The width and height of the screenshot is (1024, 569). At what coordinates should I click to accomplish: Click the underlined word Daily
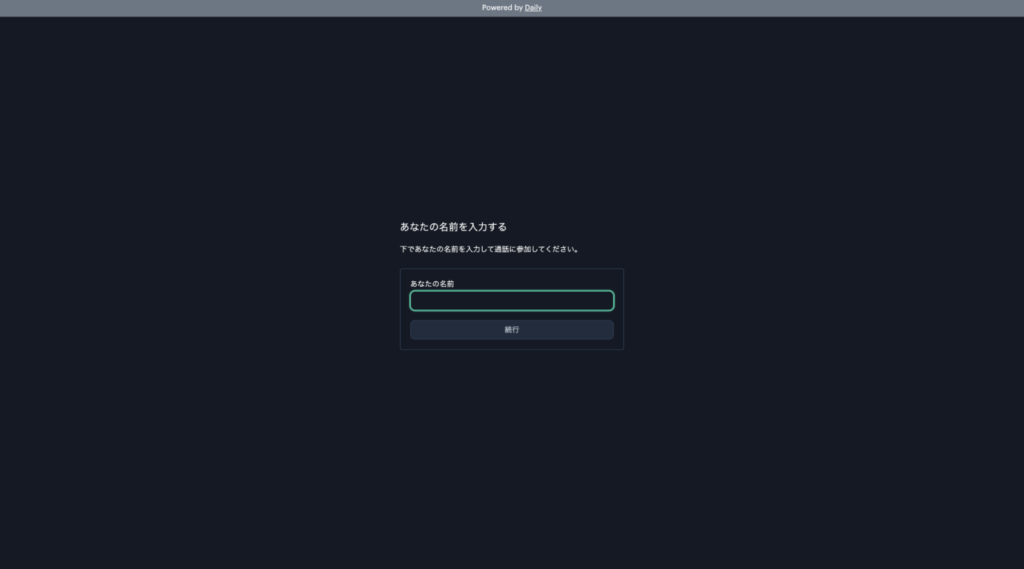click(533, 8)
